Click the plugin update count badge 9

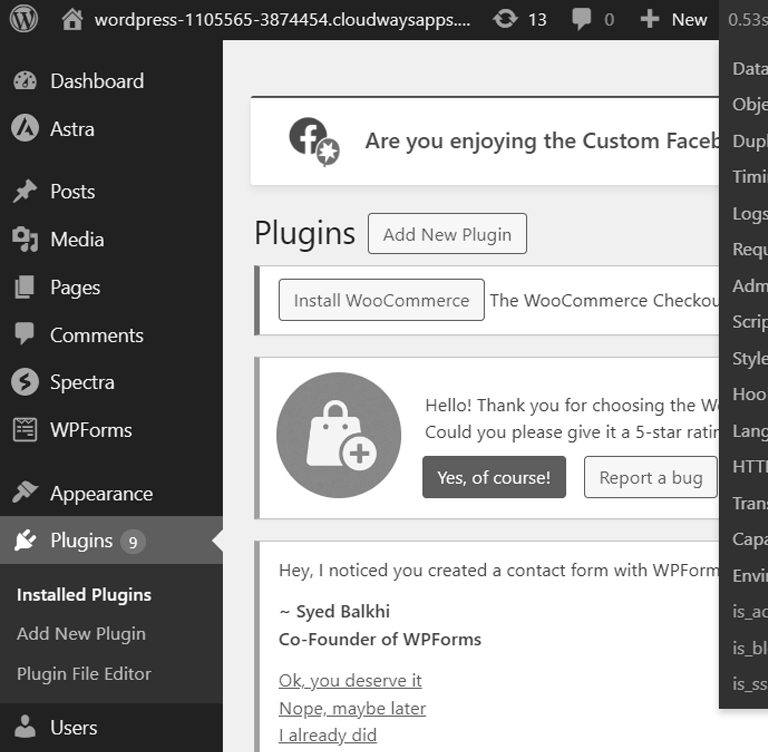pos(133,542)
